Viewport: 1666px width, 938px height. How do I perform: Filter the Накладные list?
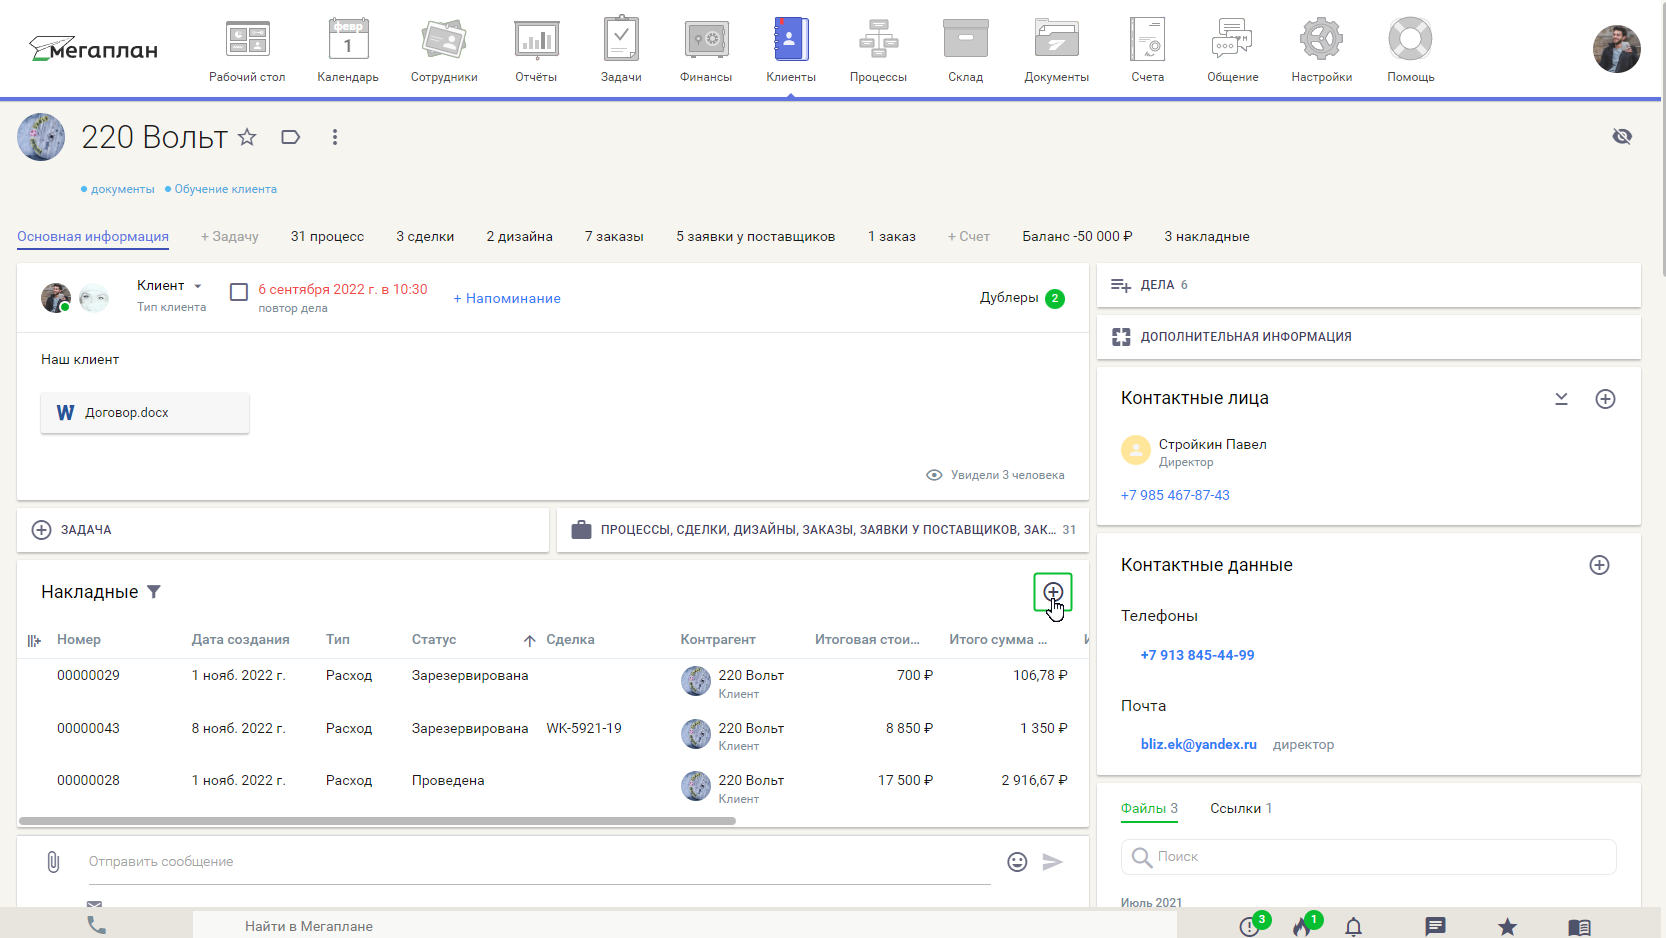pos(154,592)
